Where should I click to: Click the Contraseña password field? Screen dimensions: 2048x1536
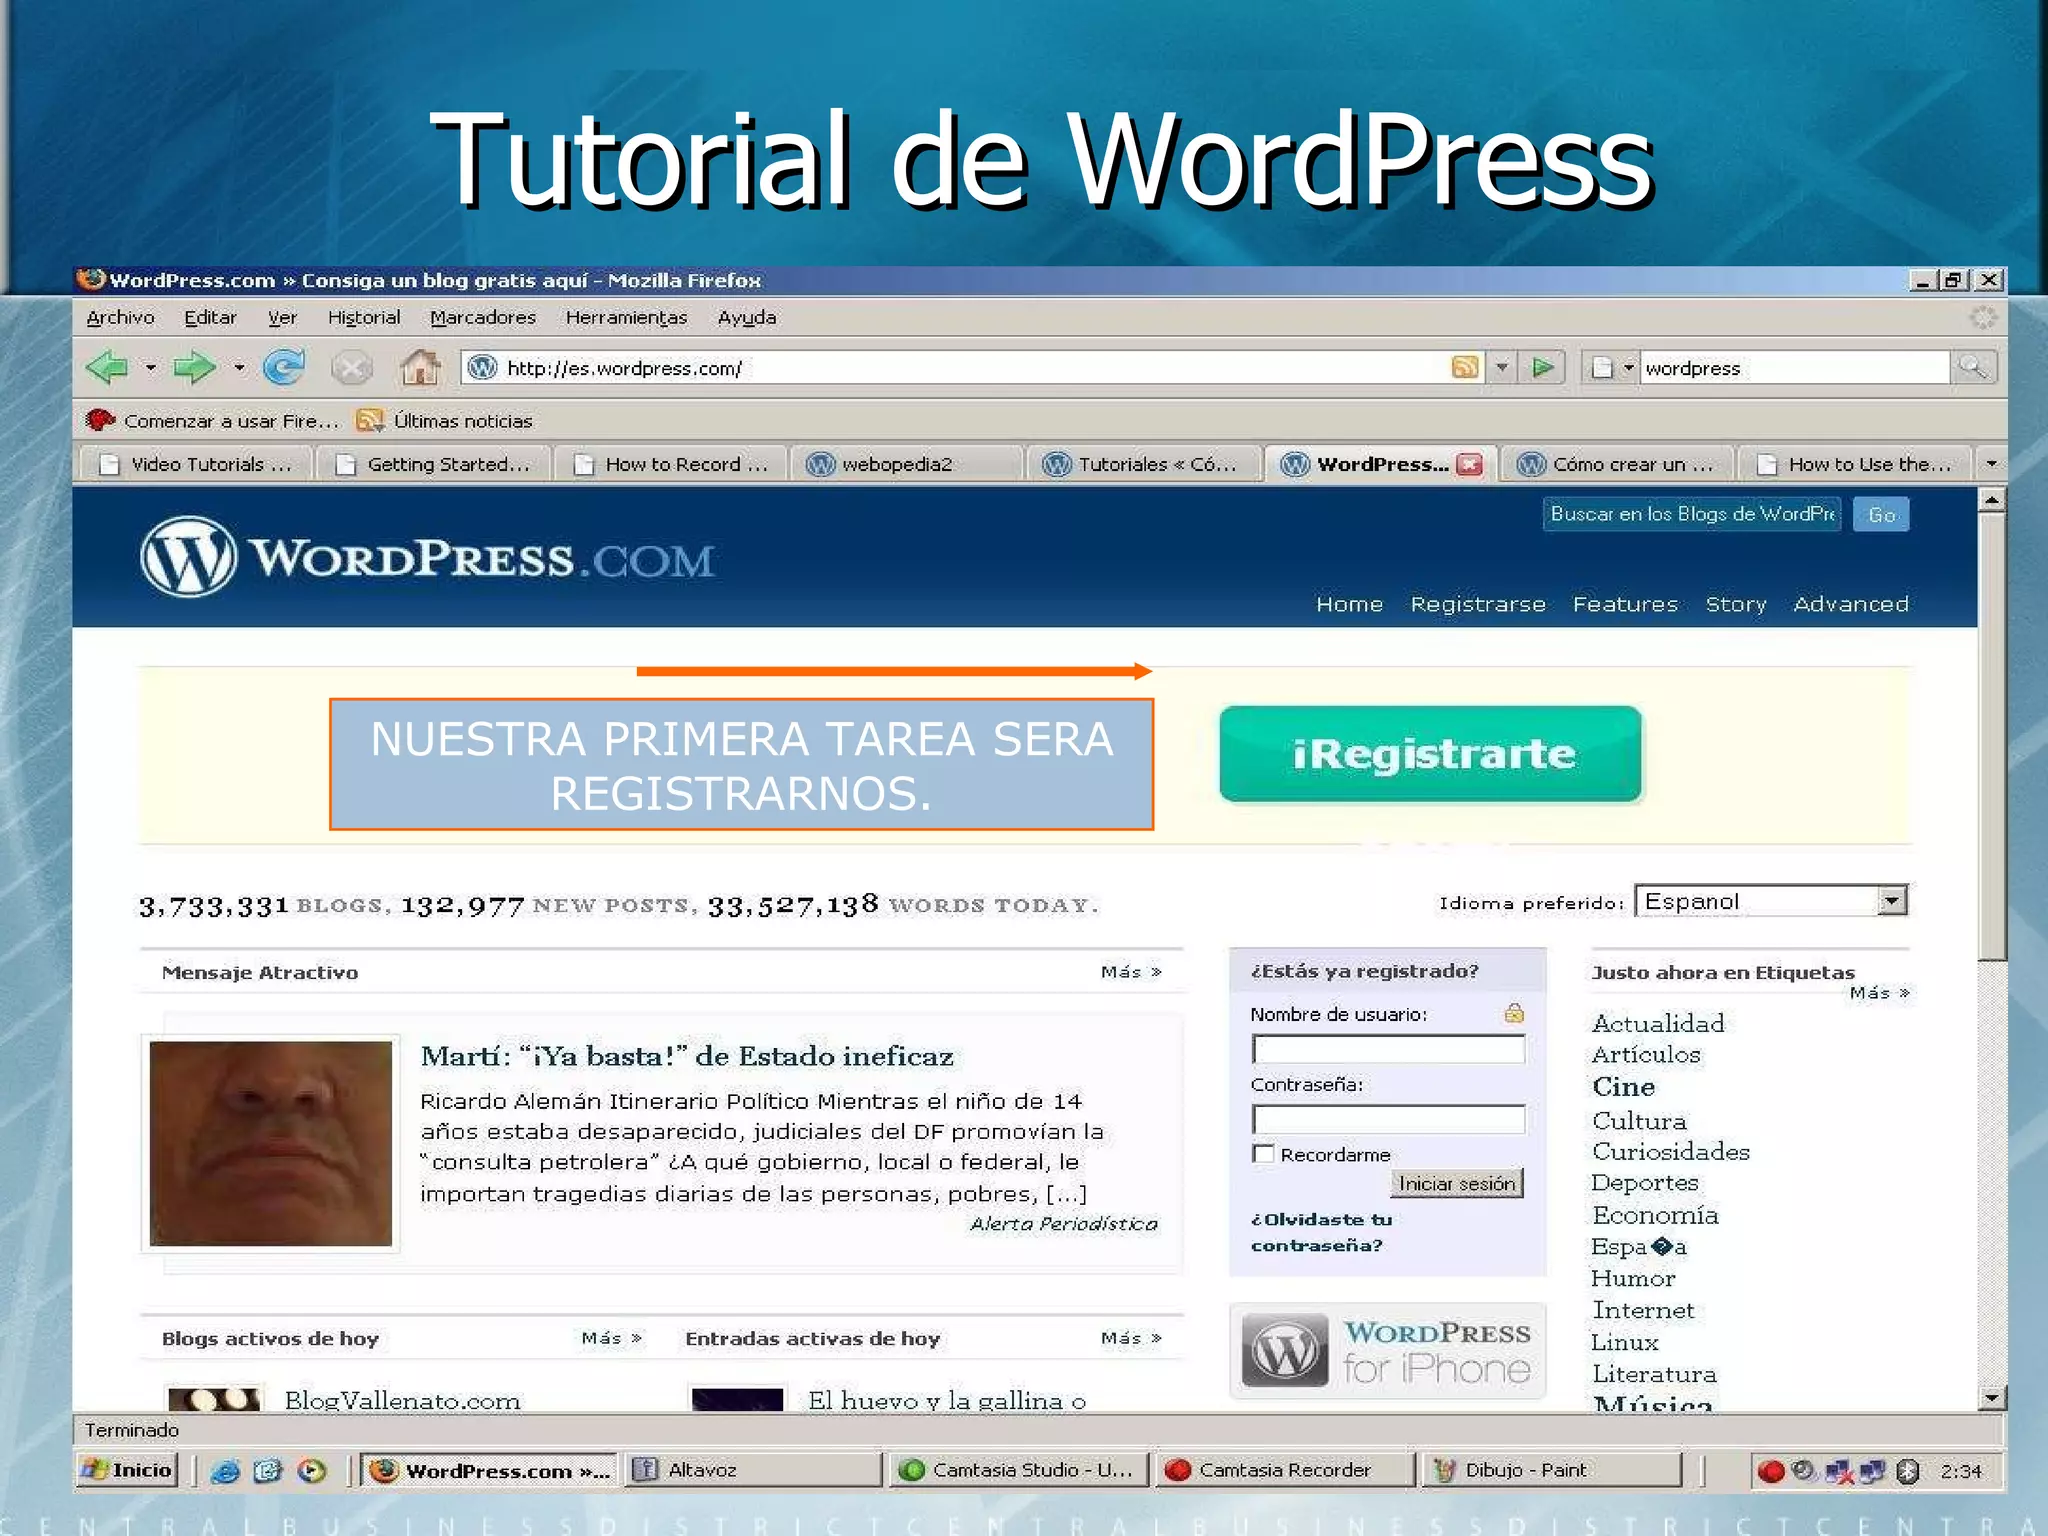pyautogui.click(x=1388, y=1118)
